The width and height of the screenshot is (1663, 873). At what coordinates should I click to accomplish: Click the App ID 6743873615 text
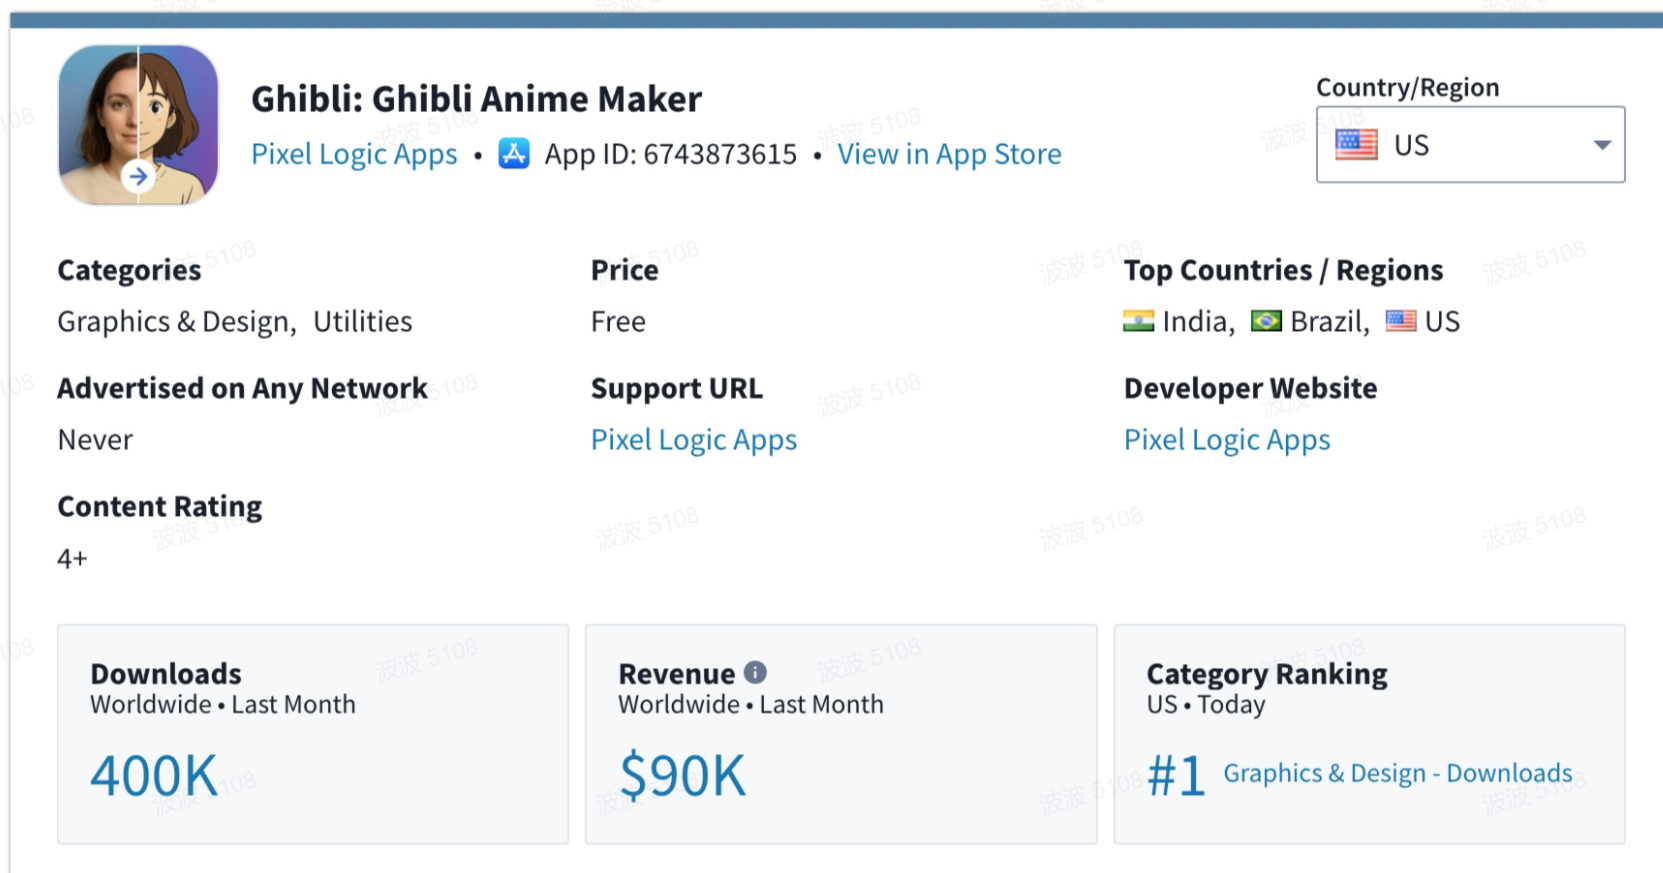(x=670, y=154)
